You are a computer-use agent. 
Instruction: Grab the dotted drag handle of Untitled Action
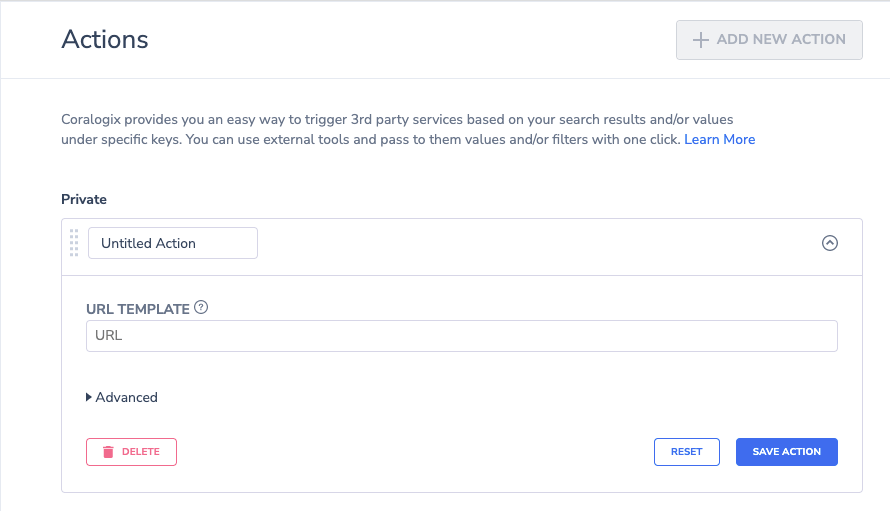click(x=74, y=243)
